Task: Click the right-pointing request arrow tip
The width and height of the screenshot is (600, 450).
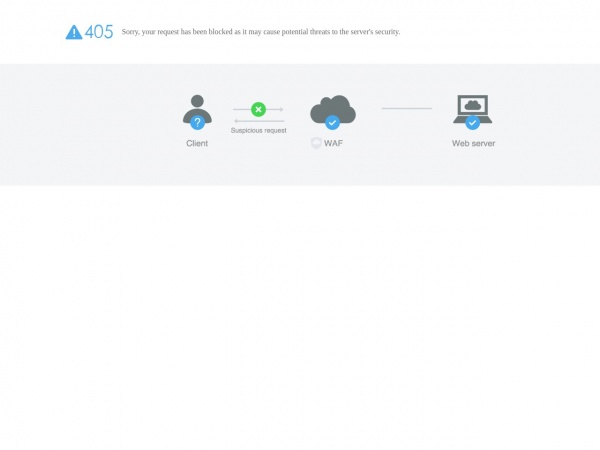Action: (282, 109)
